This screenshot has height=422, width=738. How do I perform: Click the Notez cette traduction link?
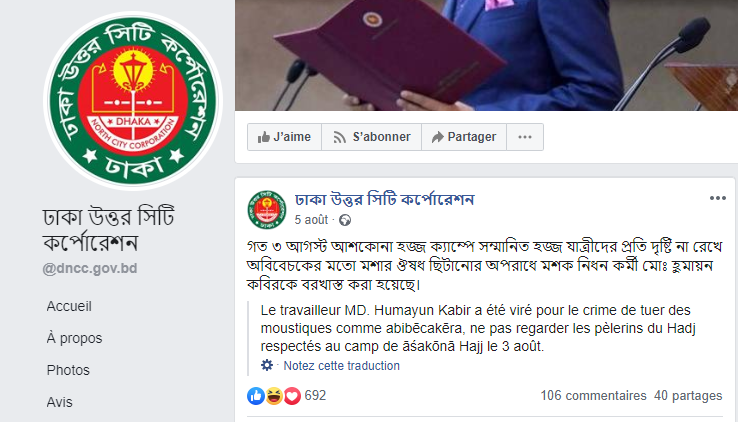pos(341,366)
